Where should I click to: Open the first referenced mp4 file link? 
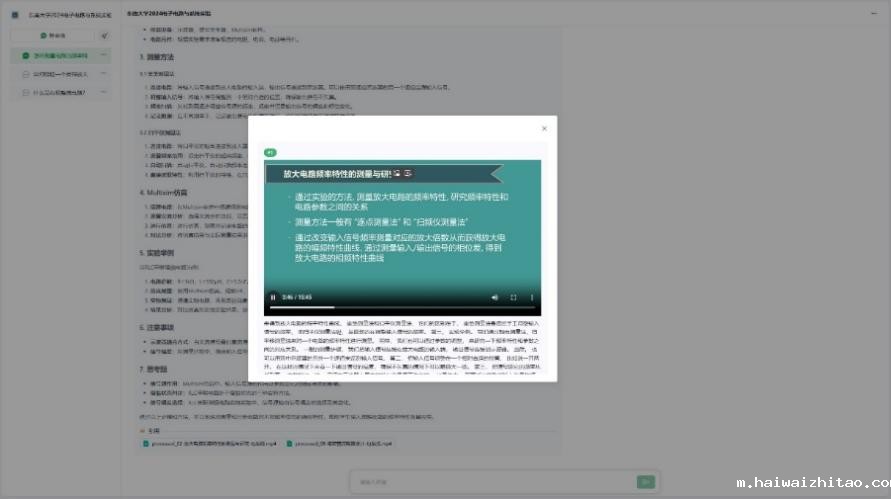pos(210,442)
